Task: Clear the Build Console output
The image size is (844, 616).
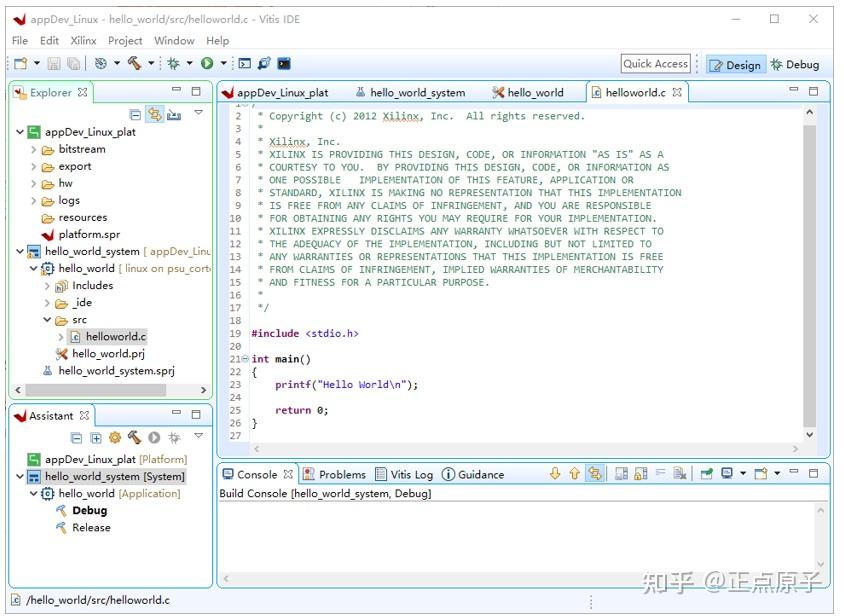Action: (678, 472)
